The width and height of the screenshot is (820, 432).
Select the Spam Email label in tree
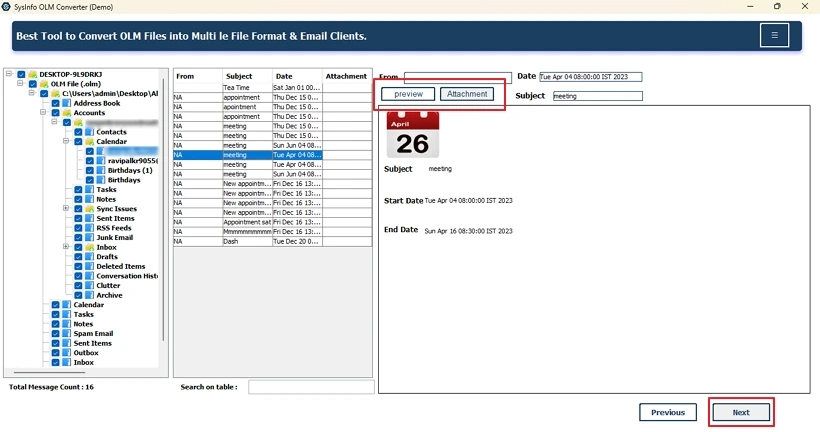pyautogui.click(x=93, y=334)
